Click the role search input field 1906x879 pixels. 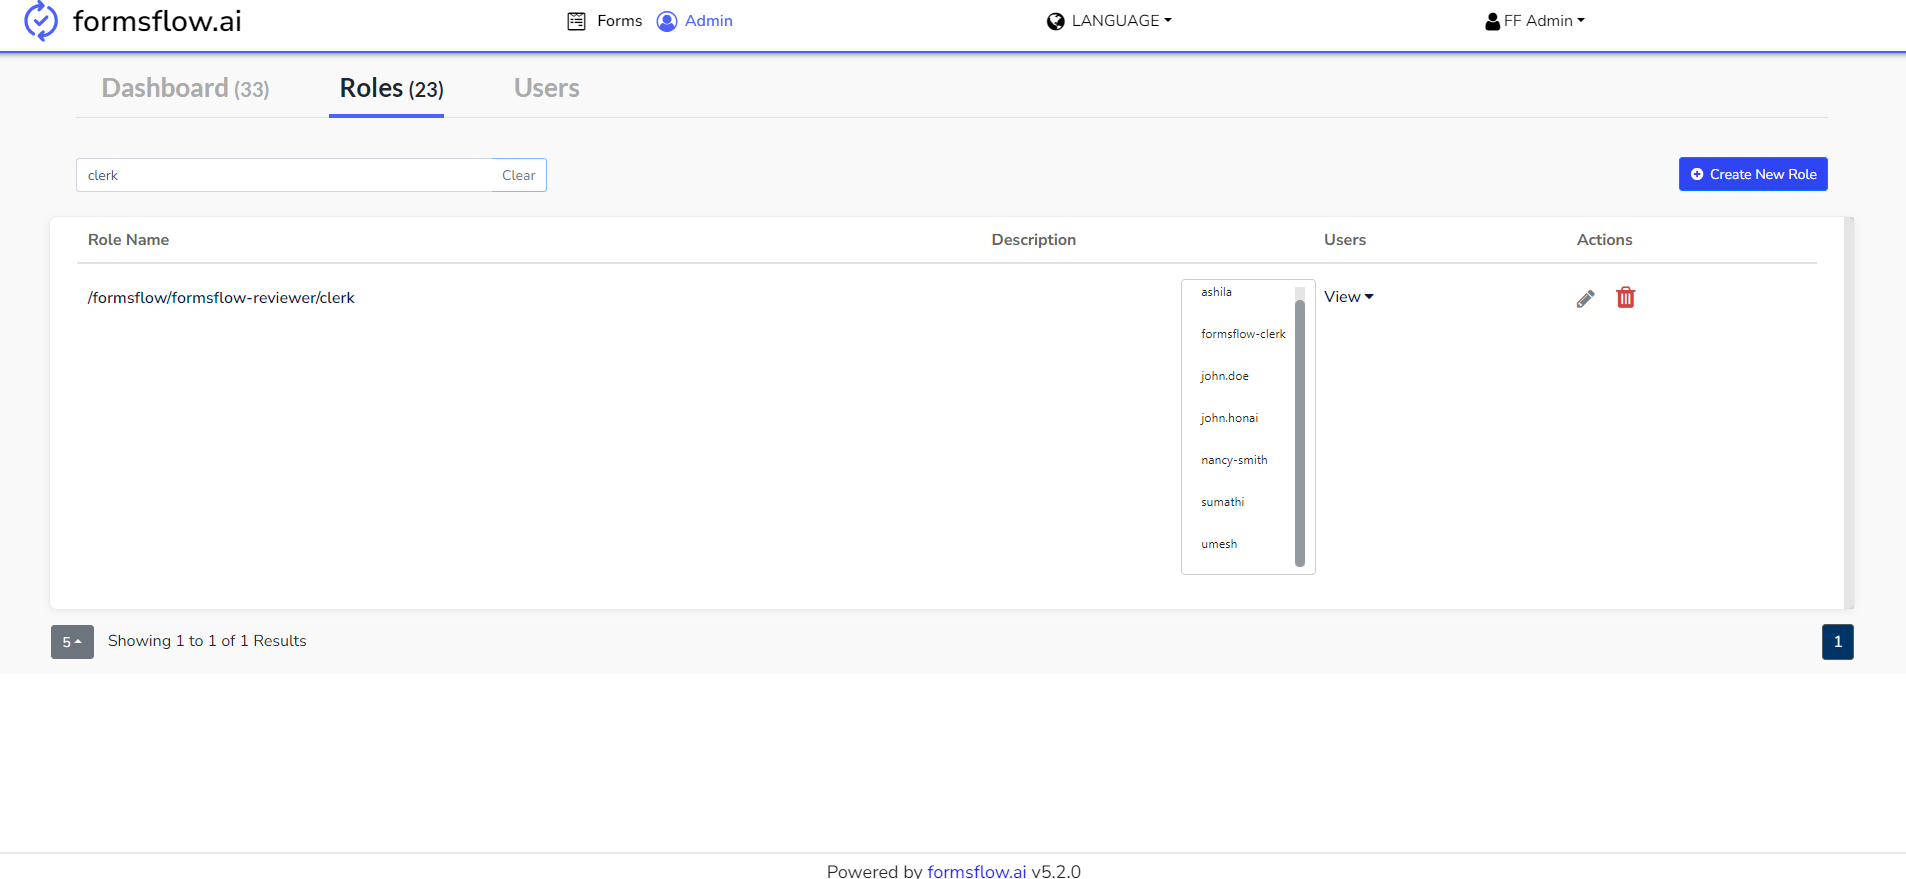285,175
